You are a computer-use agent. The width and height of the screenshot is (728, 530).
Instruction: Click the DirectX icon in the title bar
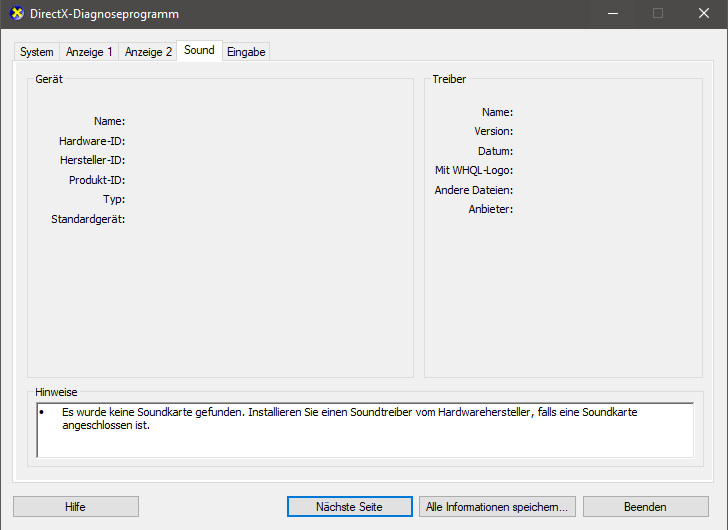point(17,13)
